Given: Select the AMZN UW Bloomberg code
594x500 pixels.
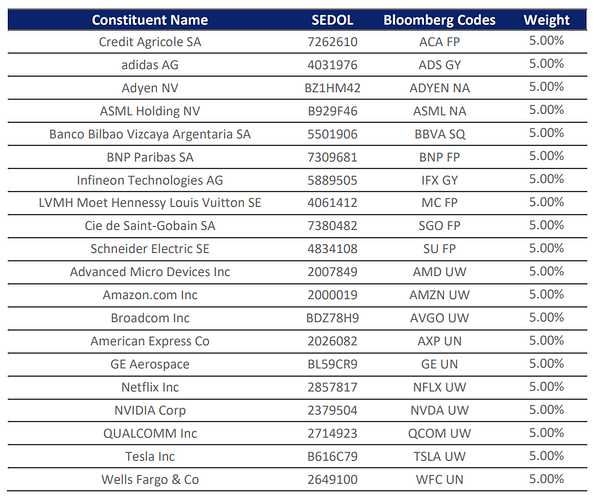Looking at the screenshot, I should pos(439,295).
